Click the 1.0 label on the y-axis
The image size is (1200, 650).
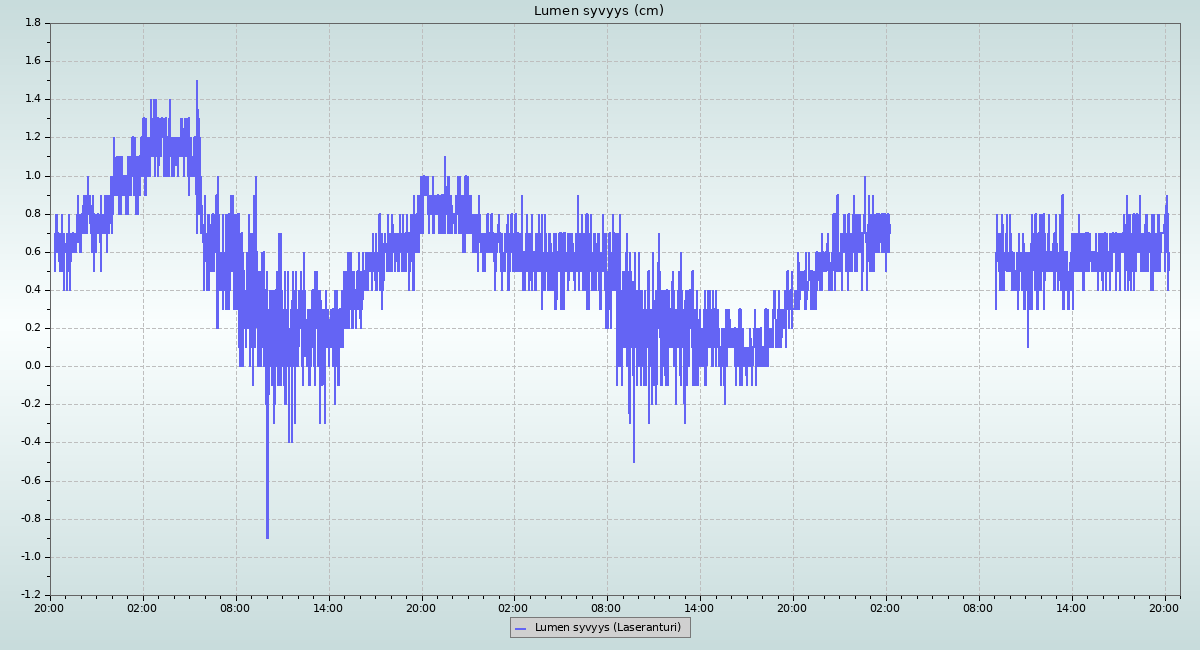(x=31, y=176)
